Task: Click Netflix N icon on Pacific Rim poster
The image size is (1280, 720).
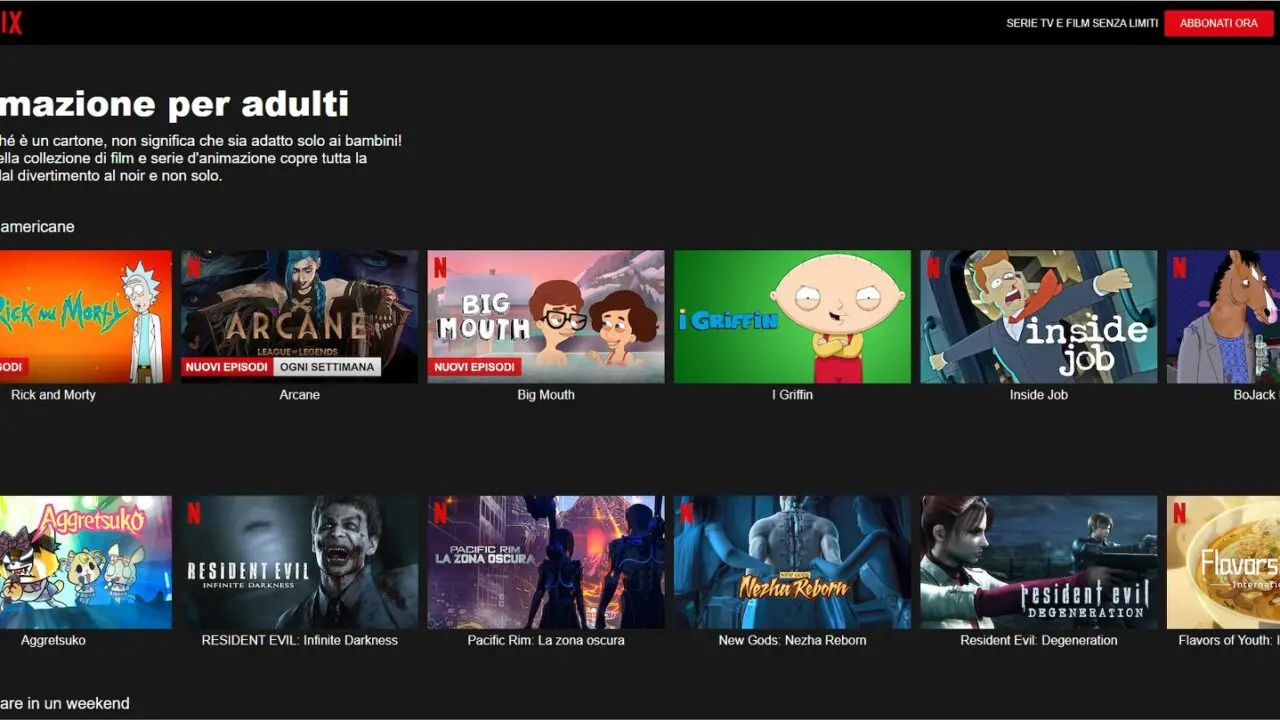Action: point(440,514)
